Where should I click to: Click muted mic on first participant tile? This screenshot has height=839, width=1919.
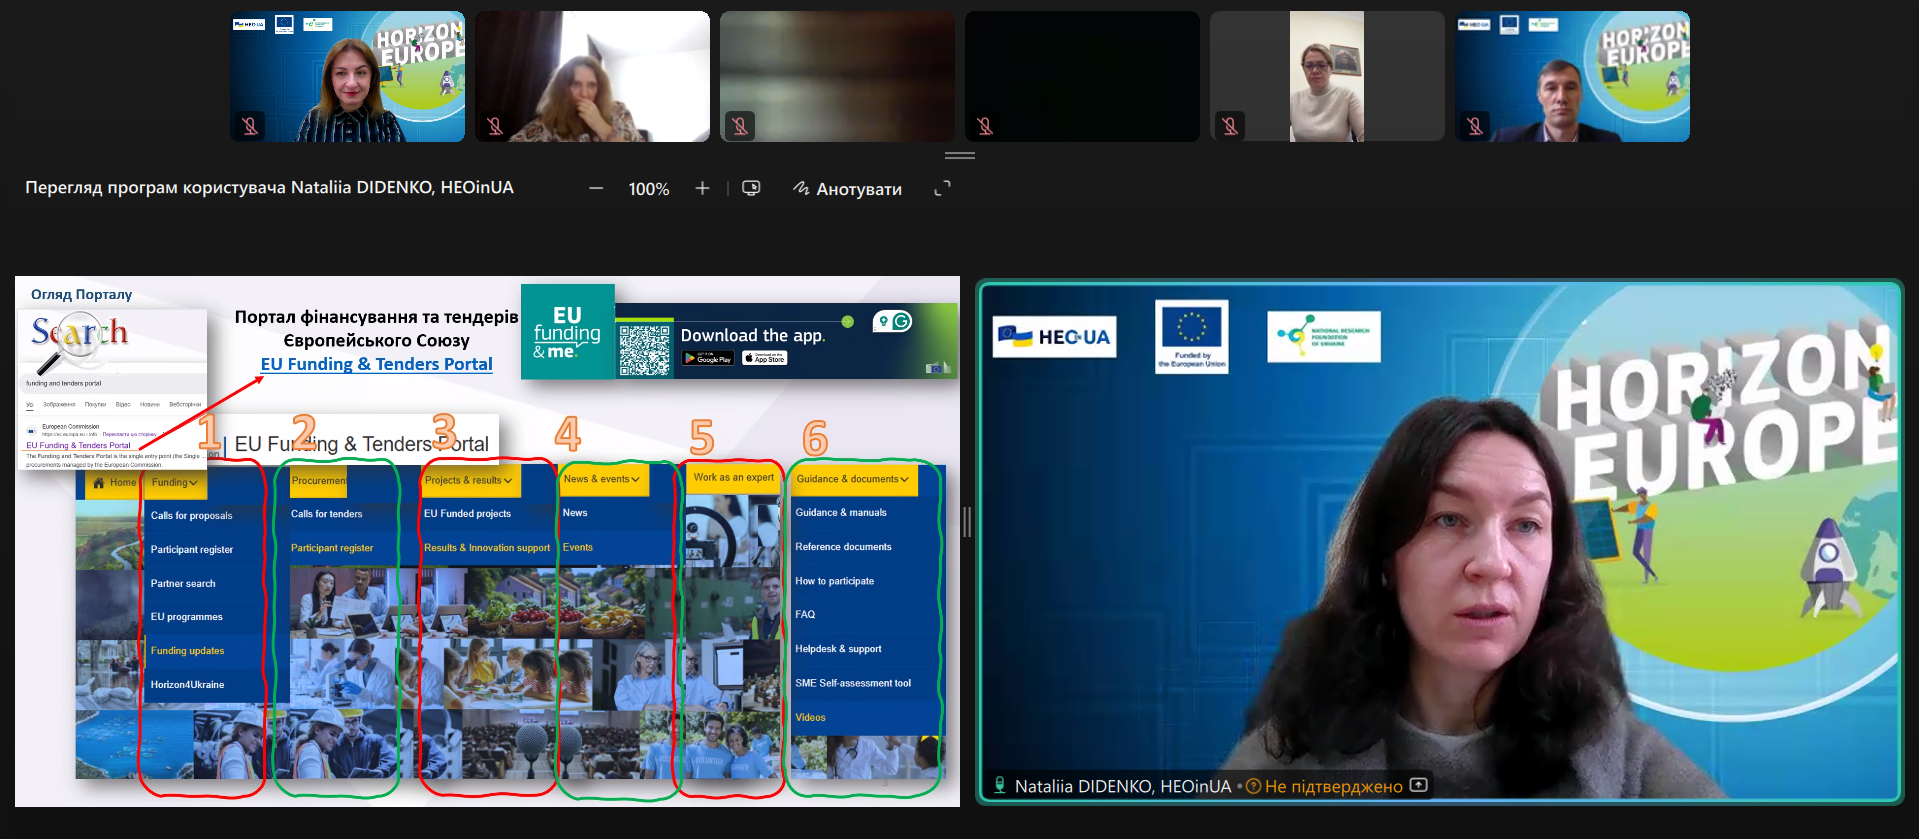(250, 126)
